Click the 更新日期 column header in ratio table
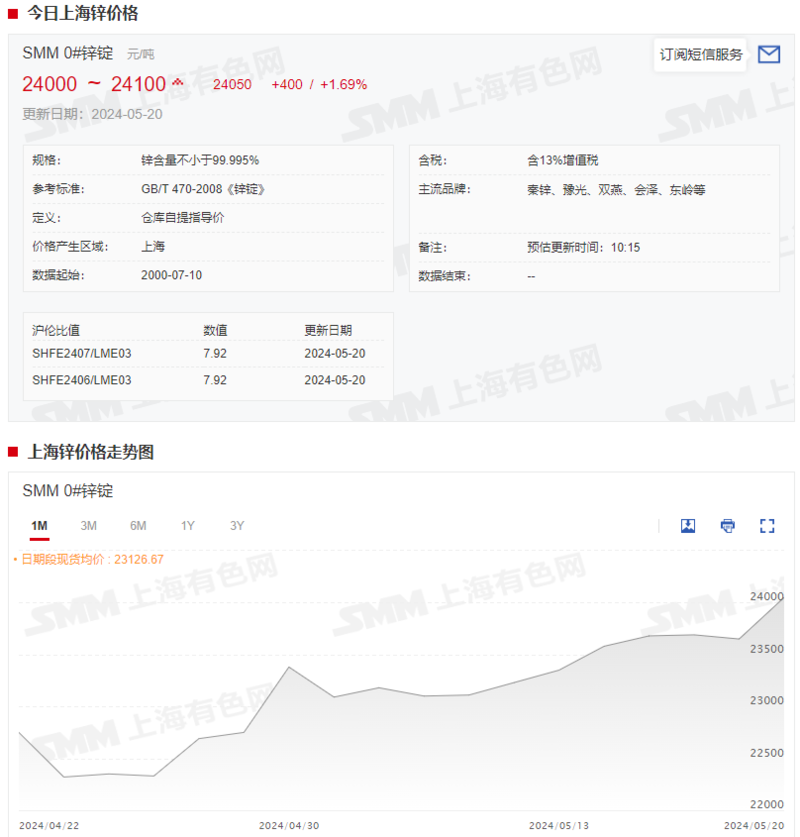Viewport: 800px width, 837px height. point(328,330)
